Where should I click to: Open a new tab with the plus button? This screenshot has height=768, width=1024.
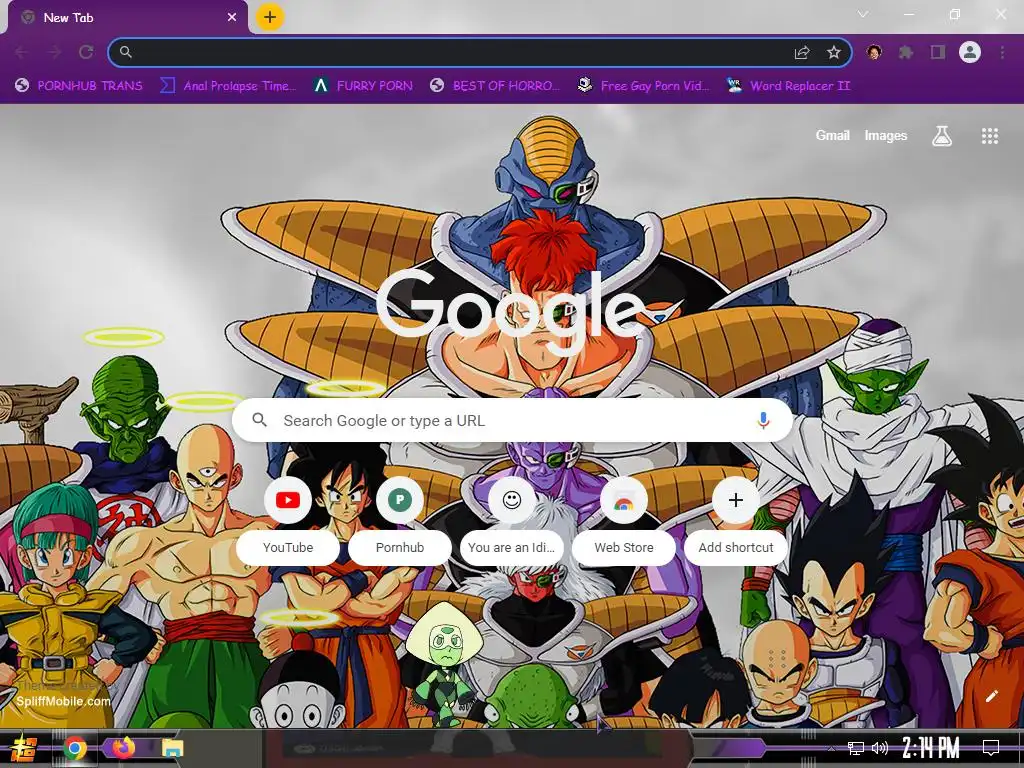[x=270, y=17]
